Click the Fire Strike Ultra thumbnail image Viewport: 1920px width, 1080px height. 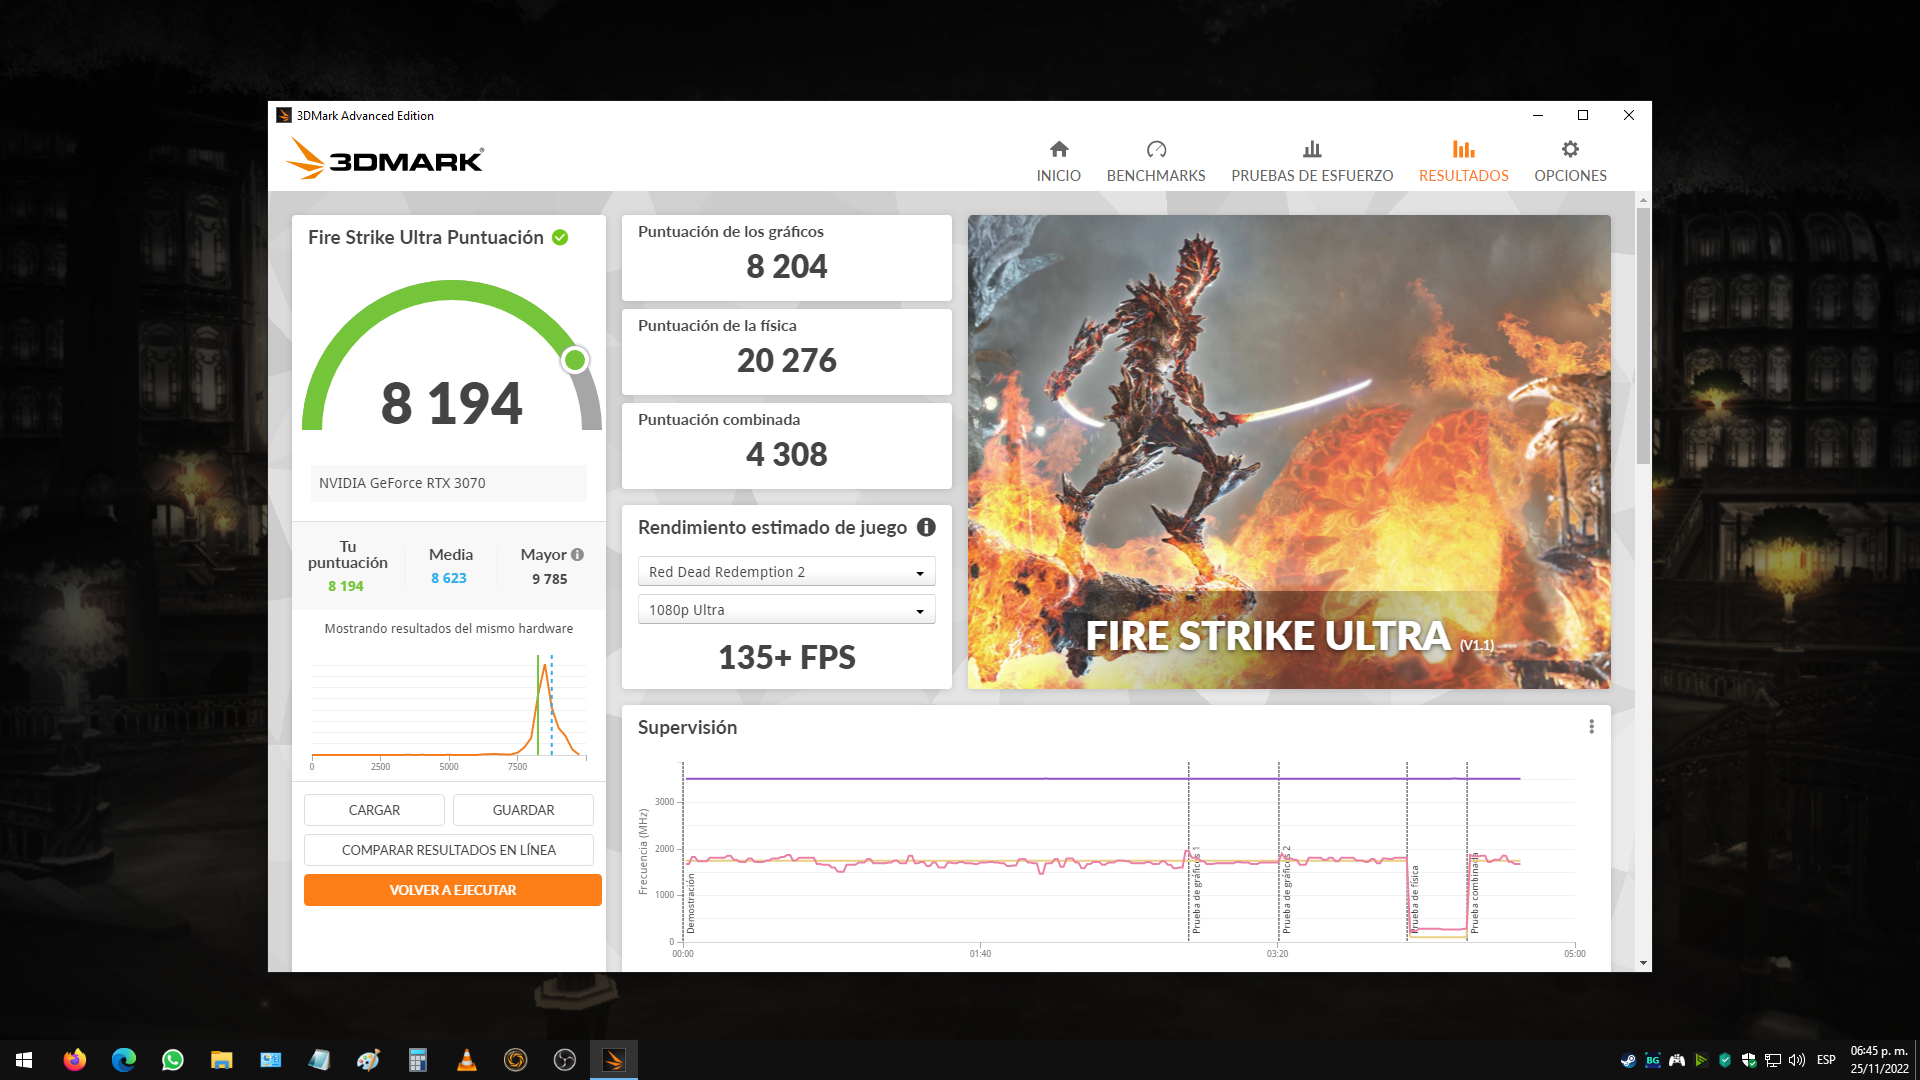point(1288,451)
